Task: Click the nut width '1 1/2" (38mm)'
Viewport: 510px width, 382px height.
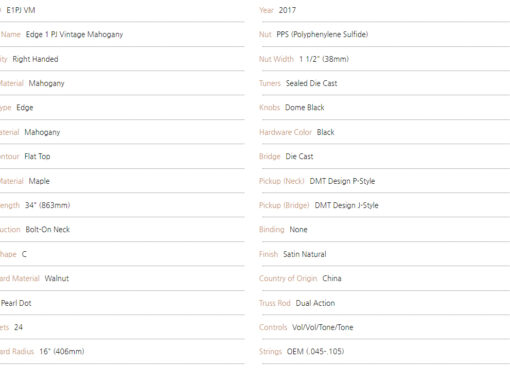Action: (324, 59)
